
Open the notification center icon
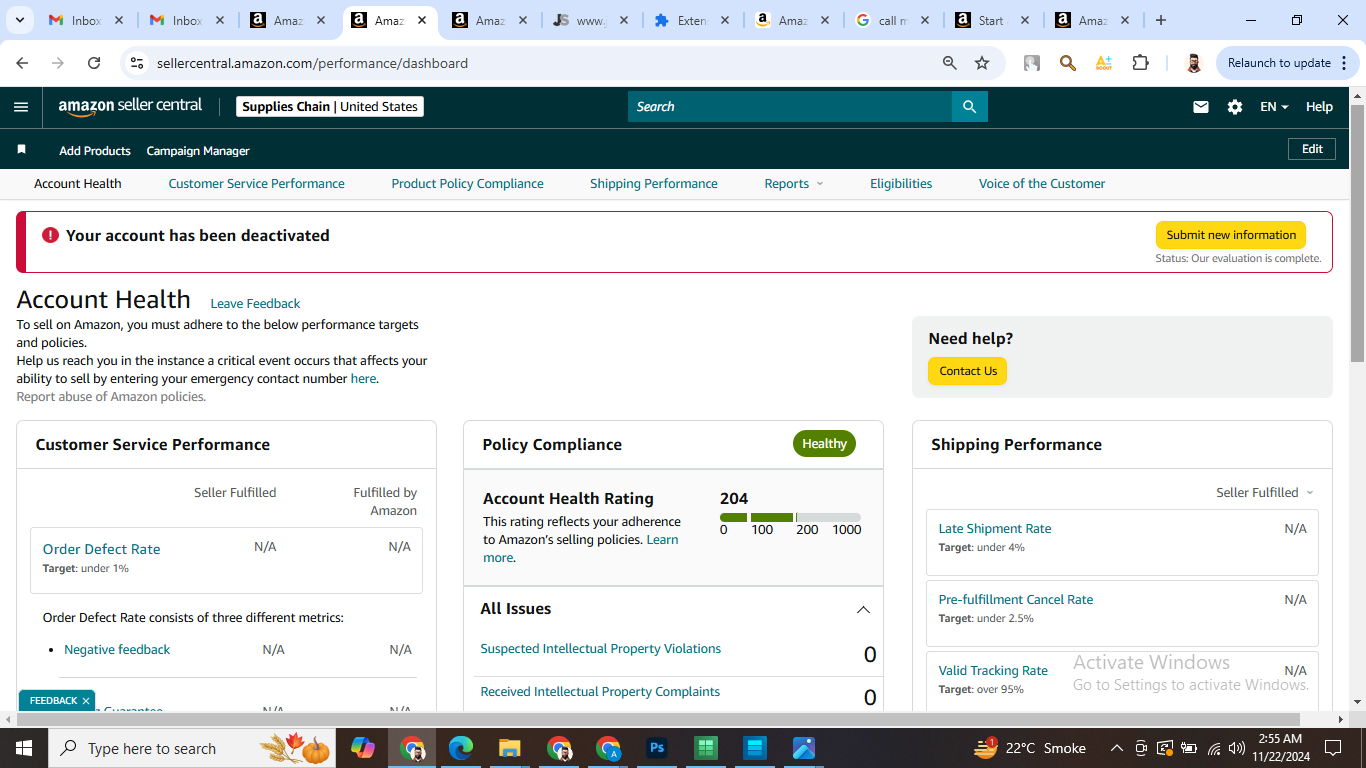pos(1332,748)
